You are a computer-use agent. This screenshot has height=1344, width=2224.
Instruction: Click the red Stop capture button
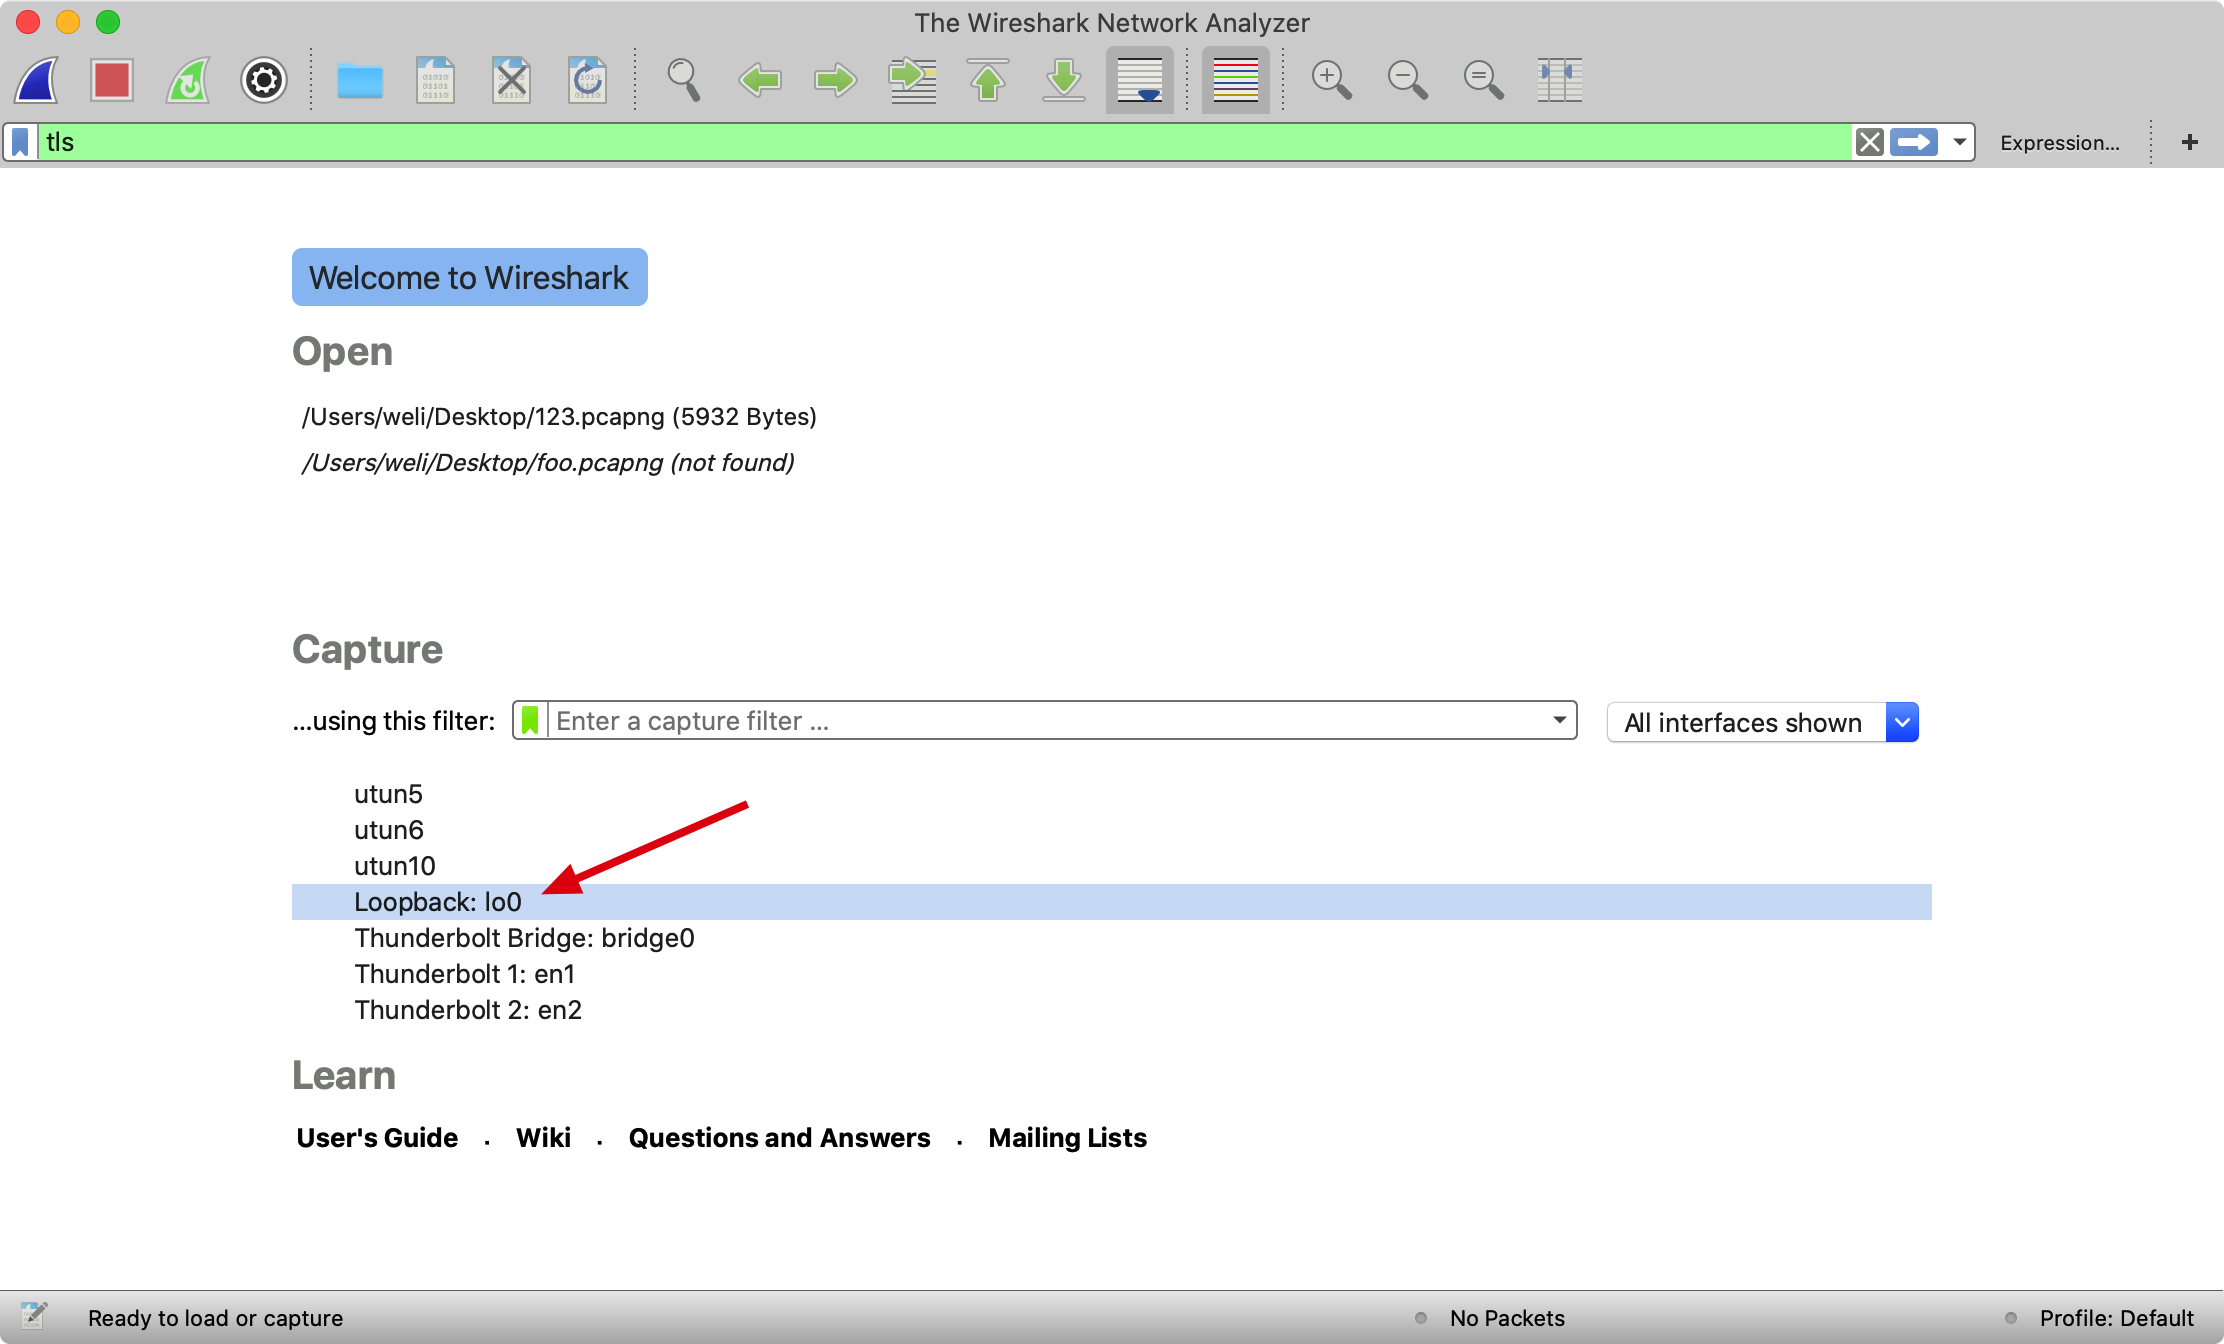[112, 80]
